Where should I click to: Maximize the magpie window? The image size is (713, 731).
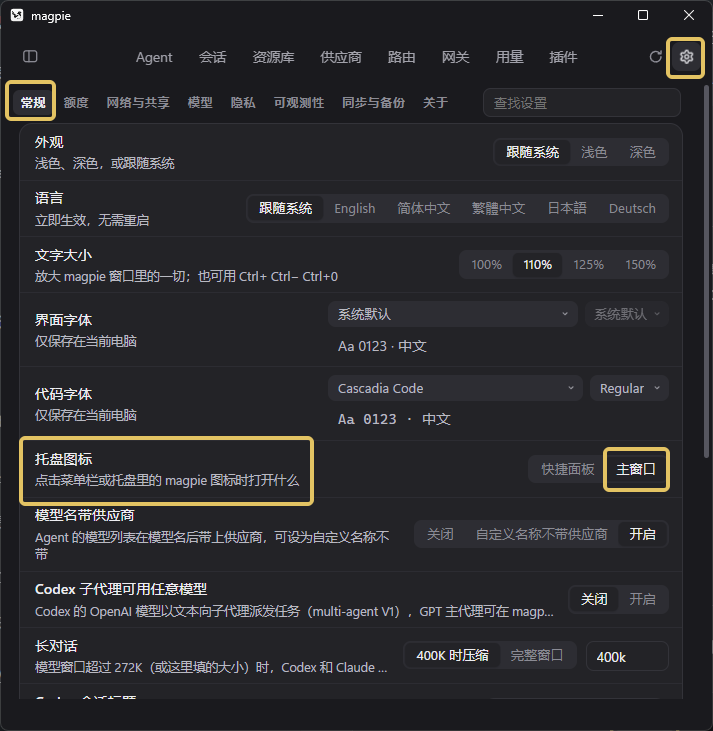point(643,15)
